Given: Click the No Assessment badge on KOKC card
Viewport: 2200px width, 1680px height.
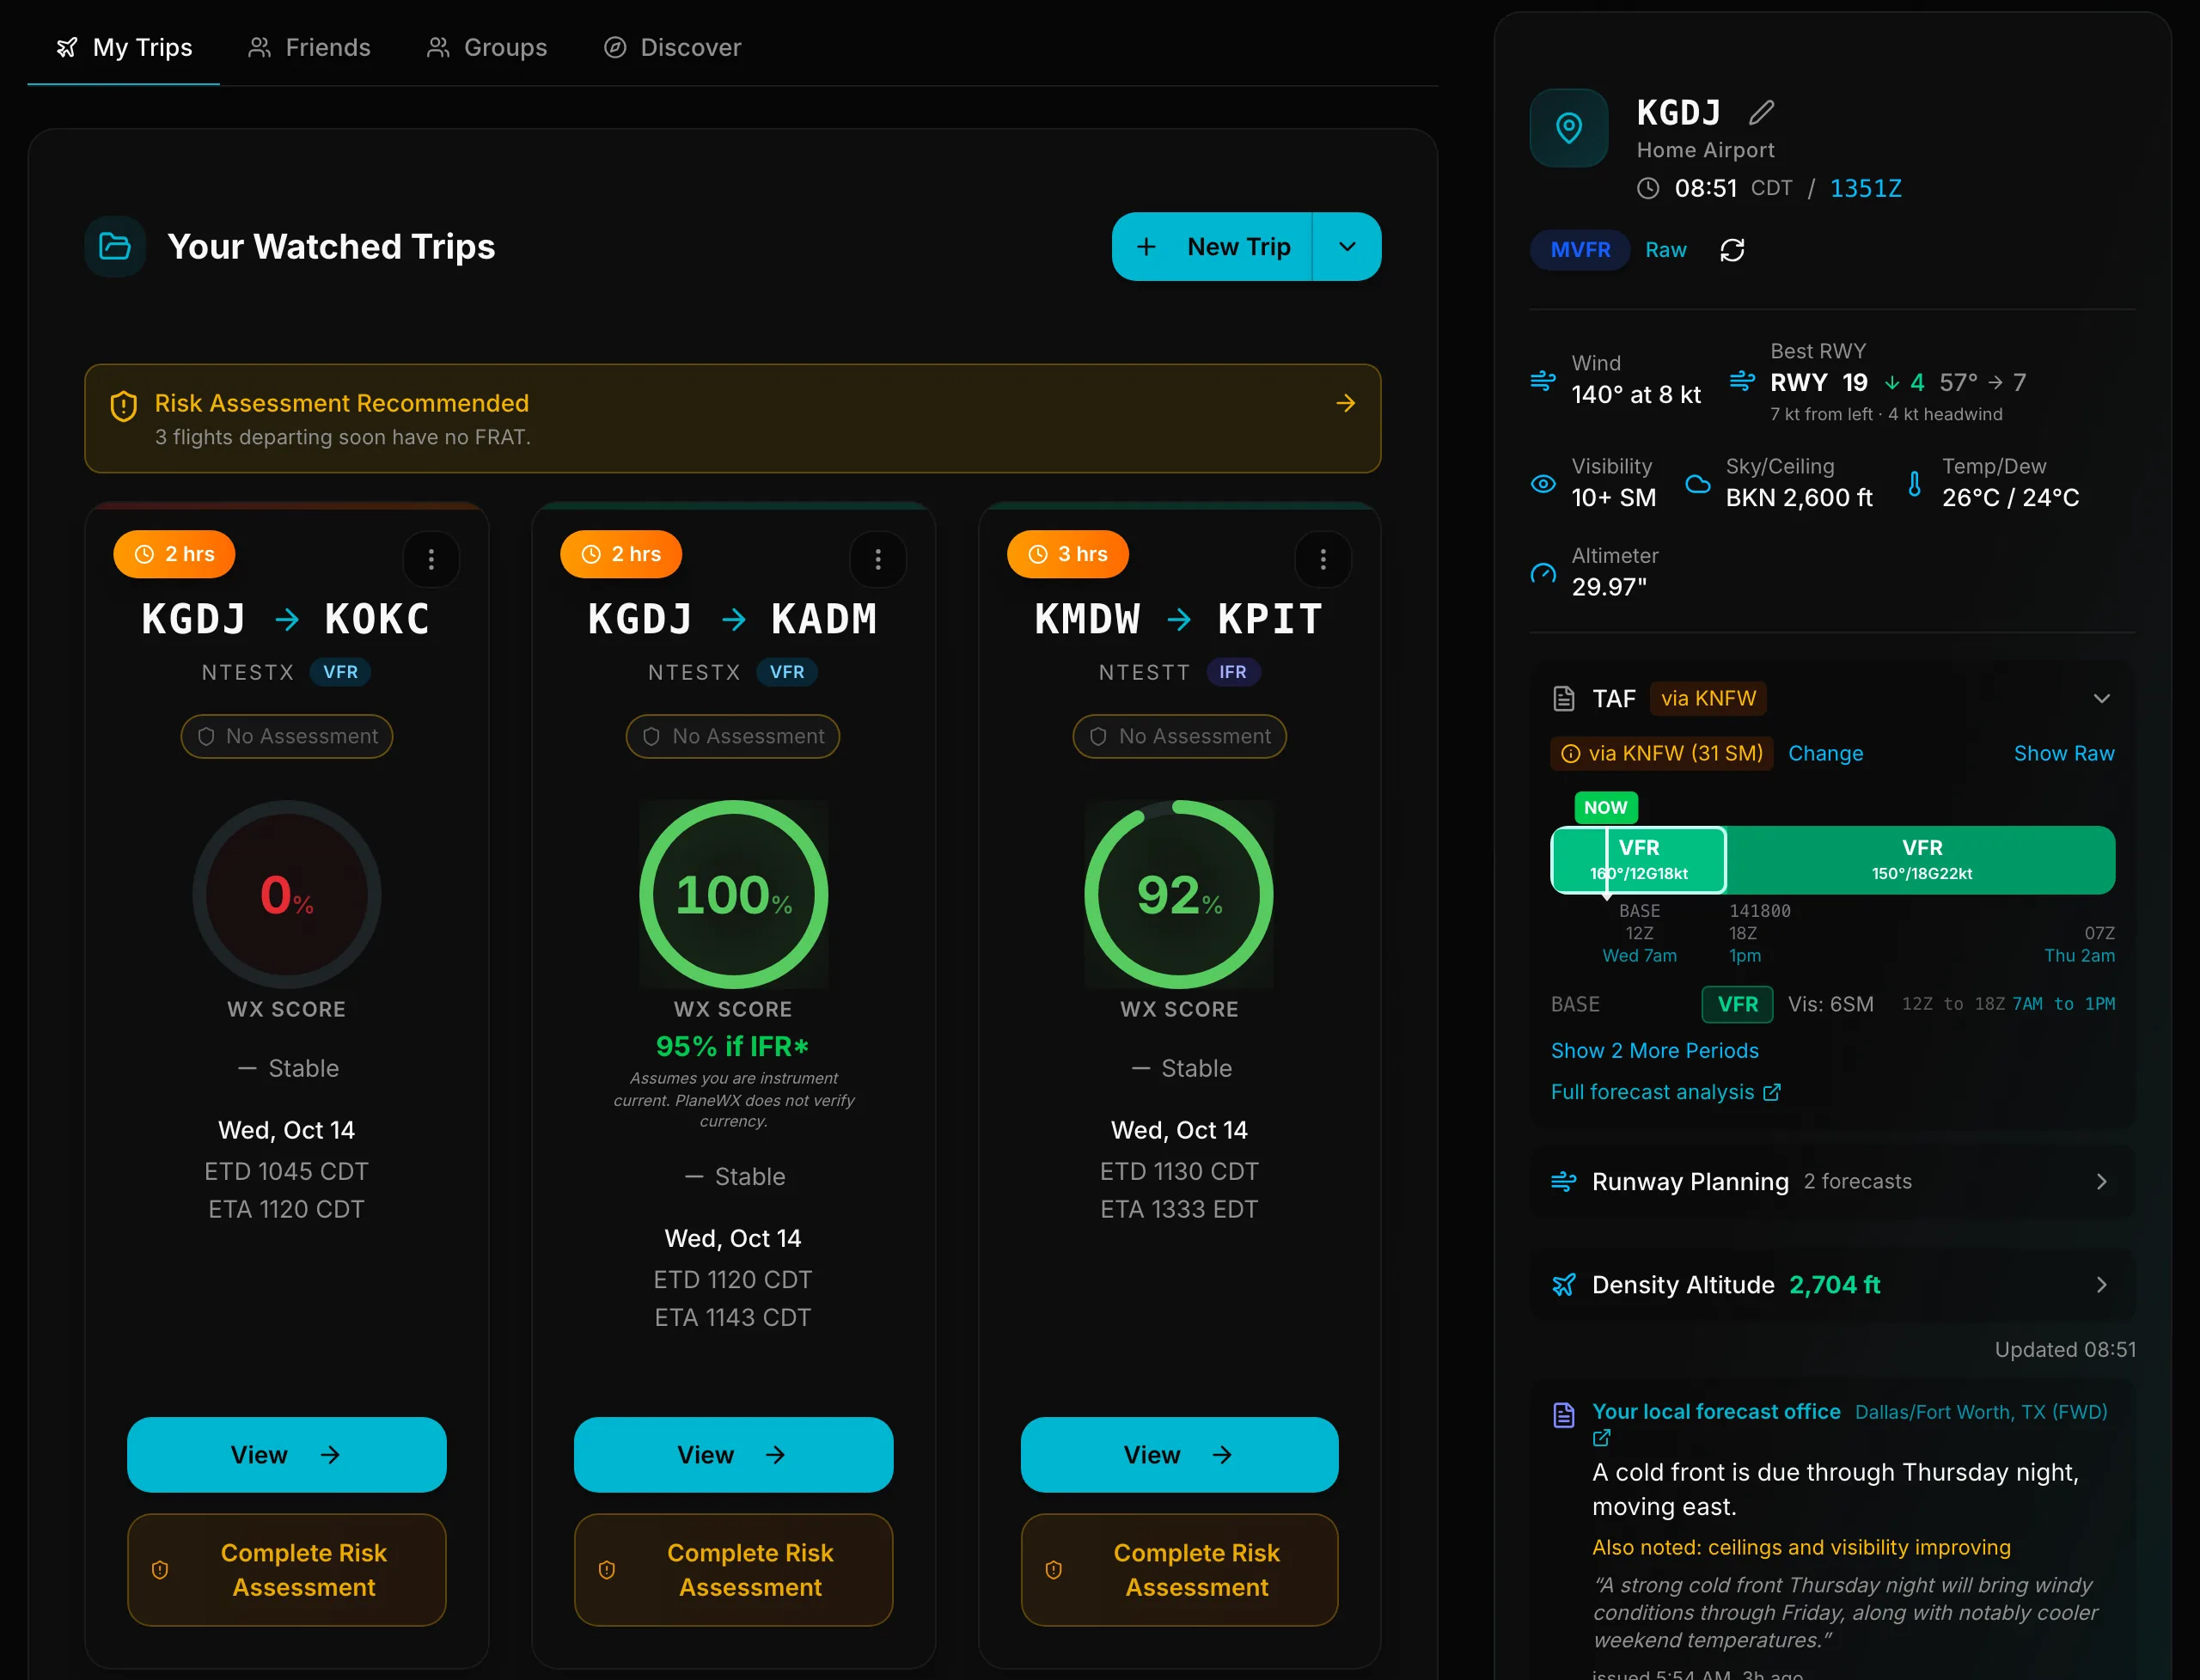Looking at the screenshot, I should coord(287,736).
